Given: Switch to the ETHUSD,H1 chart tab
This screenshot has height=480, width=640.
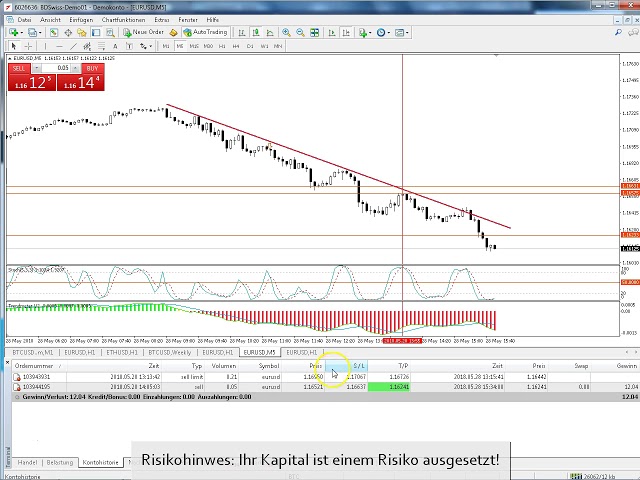Looking at the screenshot, I should click(122, 352).
